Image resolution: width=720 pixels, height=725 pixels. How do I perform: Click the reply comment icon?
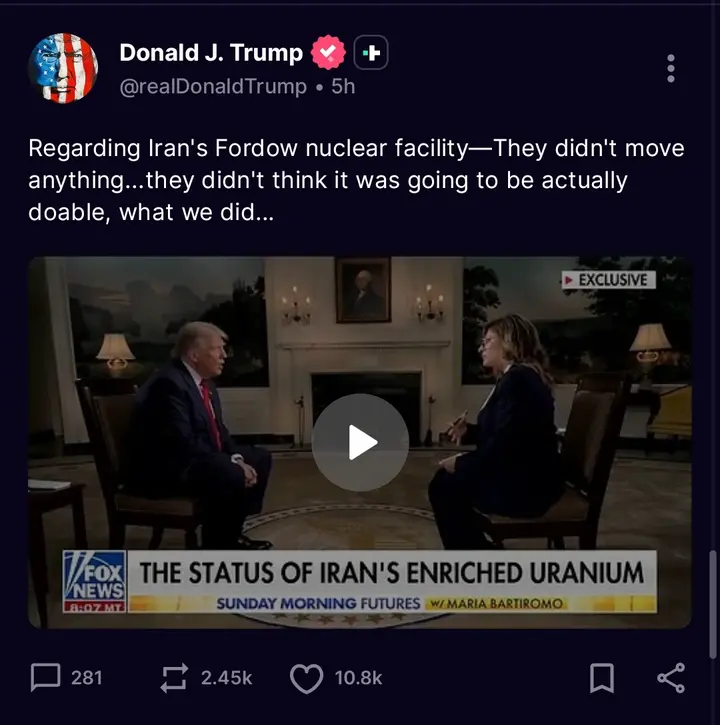[x=45, y=678]
